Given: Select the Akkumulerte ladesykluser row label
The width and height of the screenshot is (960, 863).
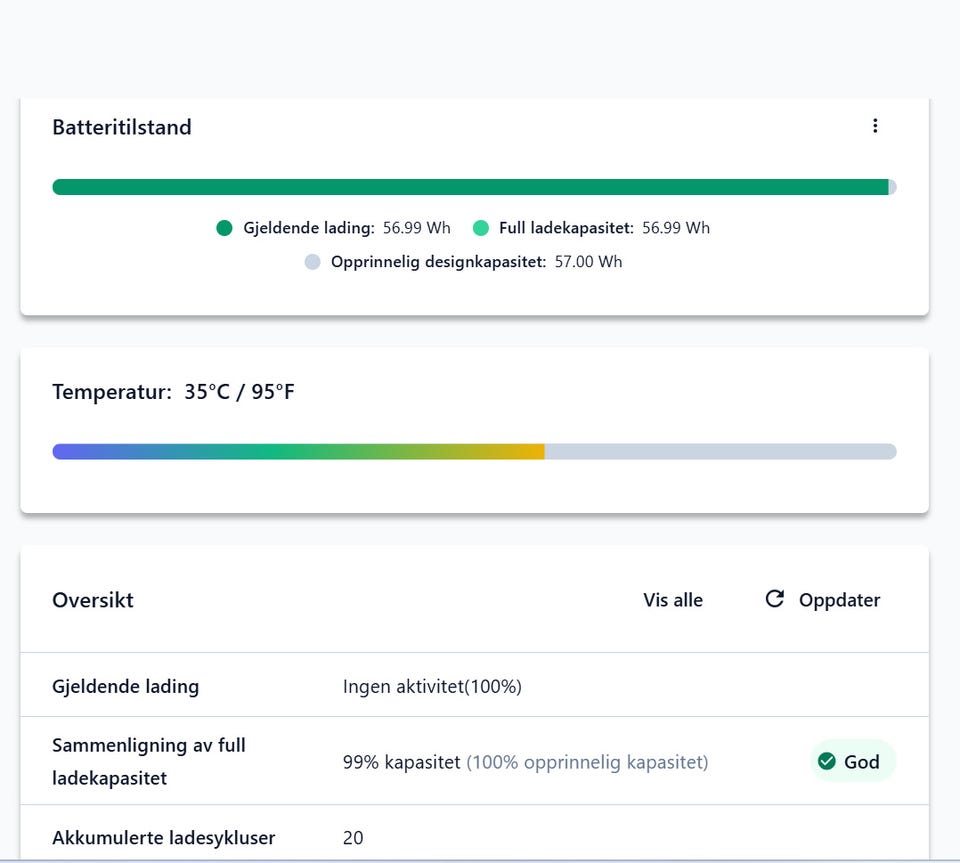Looking at the screenshot, I should point(163,837).
